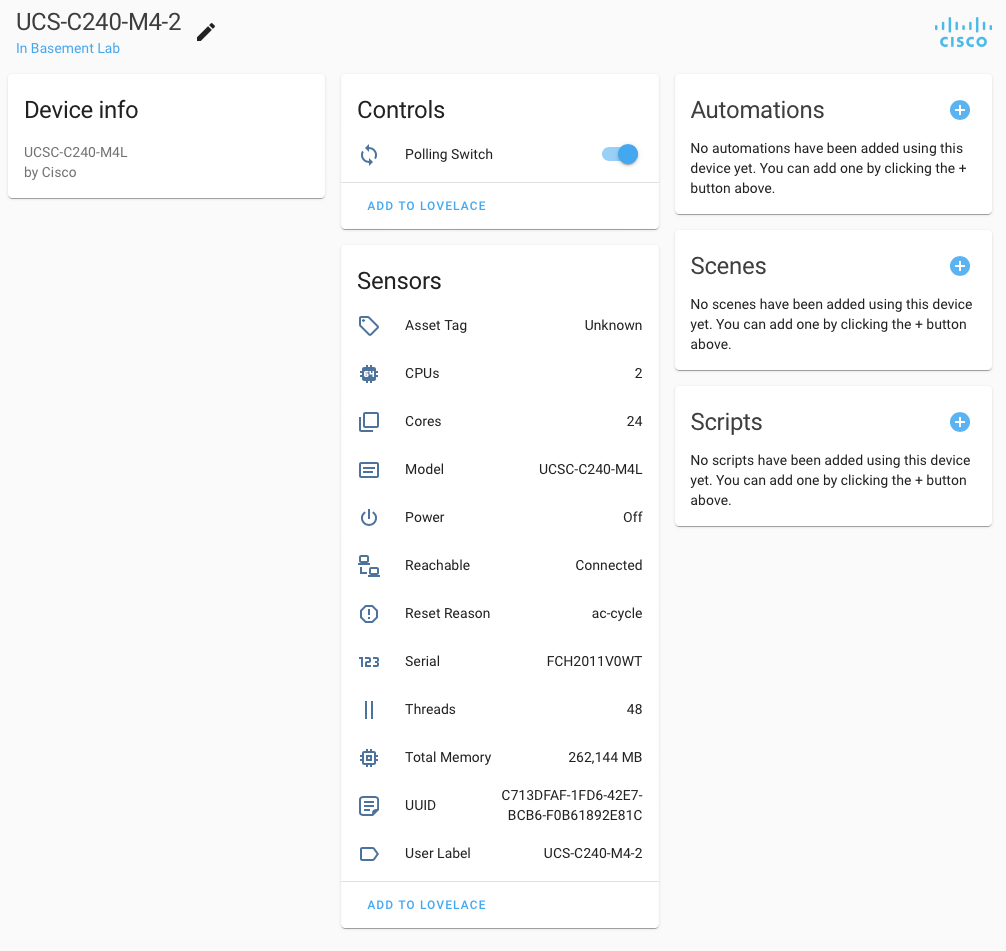Click Add to Lovelace under Controls

point(427,206)
